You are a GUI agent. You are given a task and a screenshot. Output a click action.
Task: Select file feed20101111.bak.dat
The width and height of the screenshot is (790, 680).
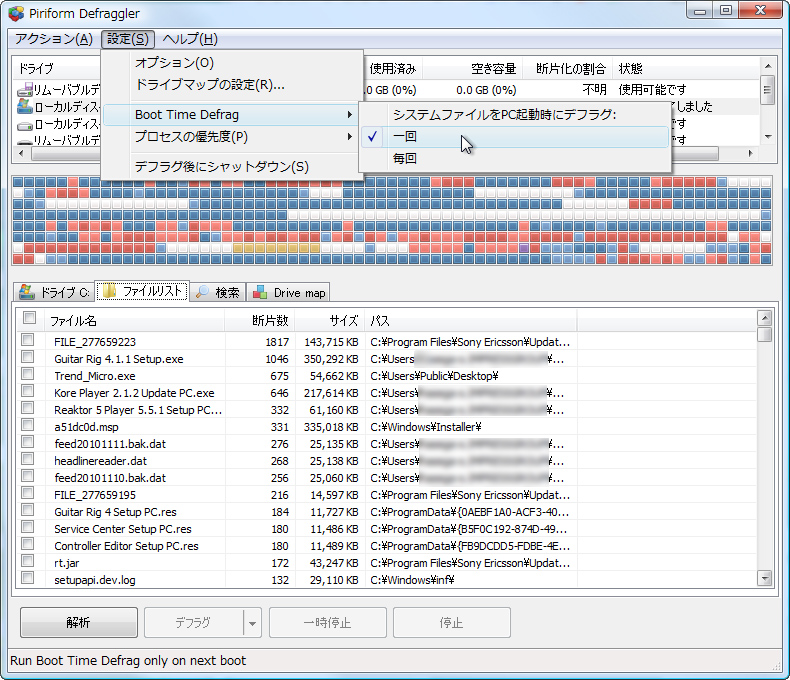pyautogui.click(x=110, y=444)
